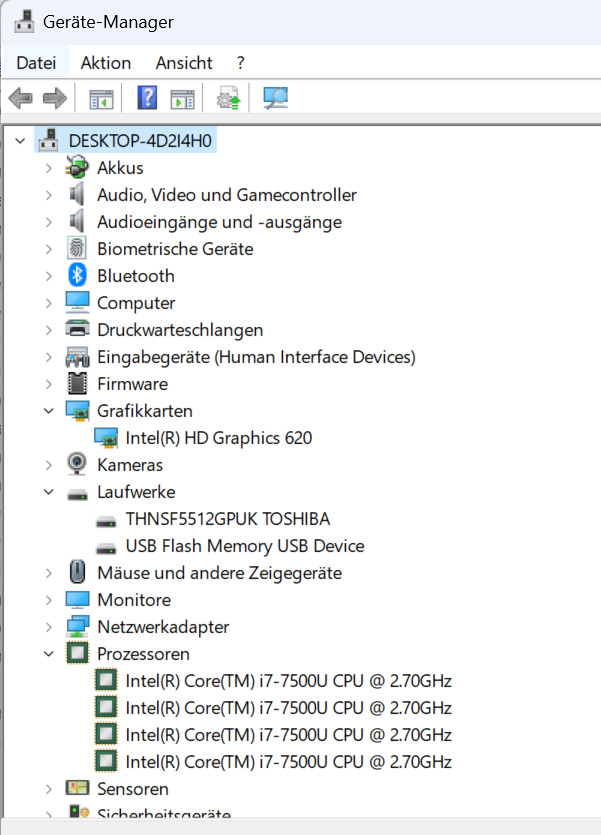Click the Computer category monitor icon
The height and width of the screenshot is (835, 601).
(77, 302)
